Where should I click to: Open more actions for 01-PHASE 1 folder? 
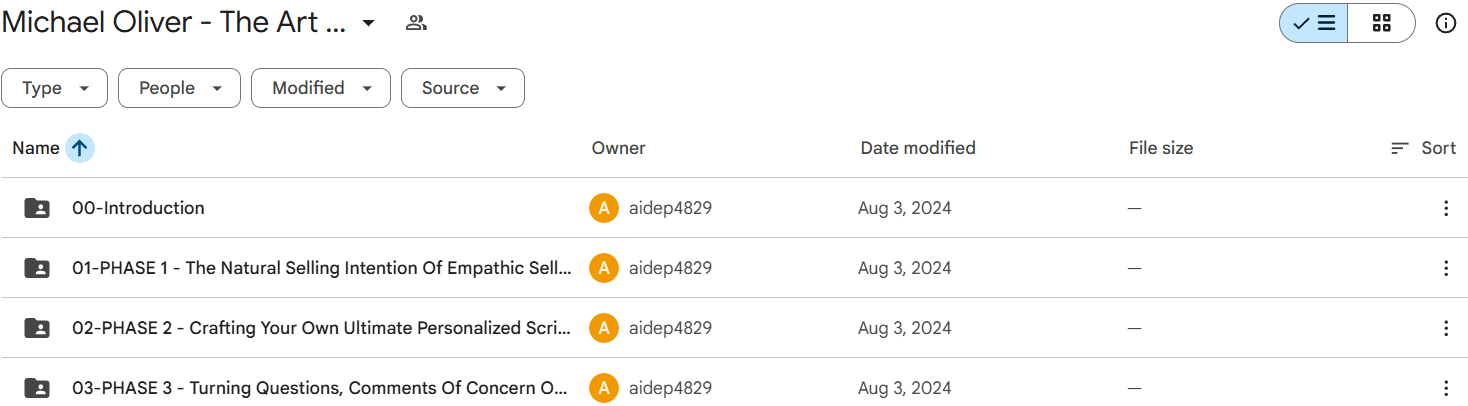(1445, 268)
